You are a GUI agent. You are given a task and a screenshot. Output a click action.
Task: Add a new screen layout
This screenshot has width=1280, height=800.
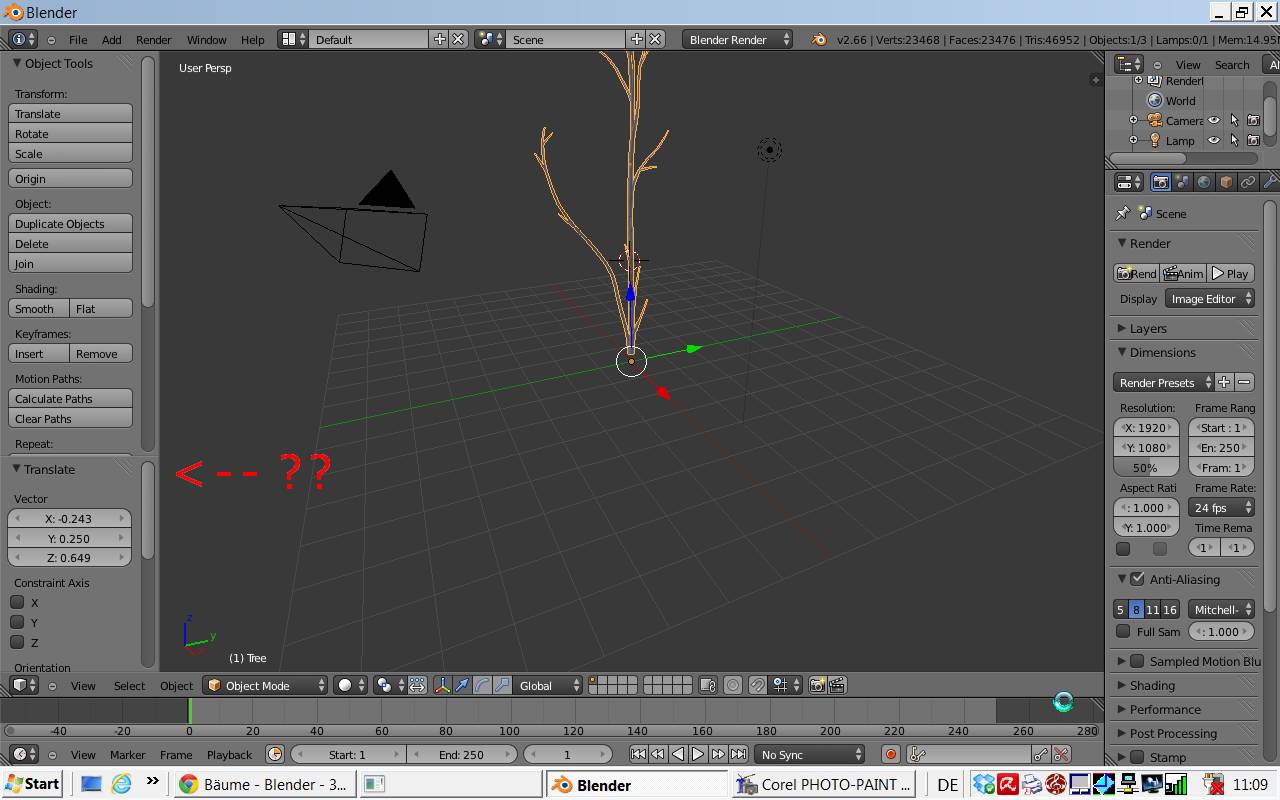[439, 39]
